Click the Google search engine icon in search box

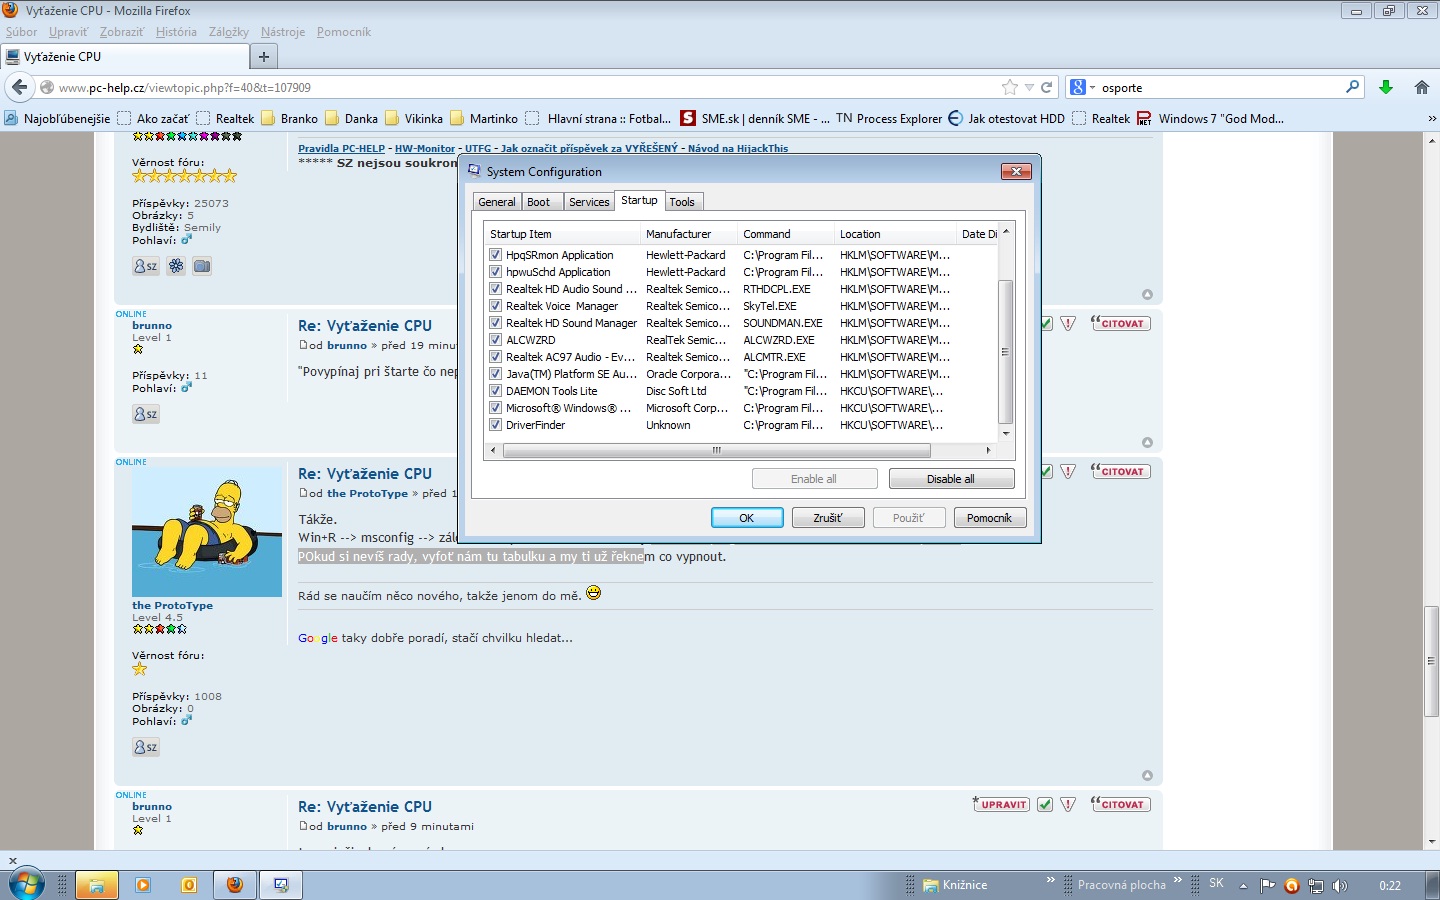(x=1078, y=87)
